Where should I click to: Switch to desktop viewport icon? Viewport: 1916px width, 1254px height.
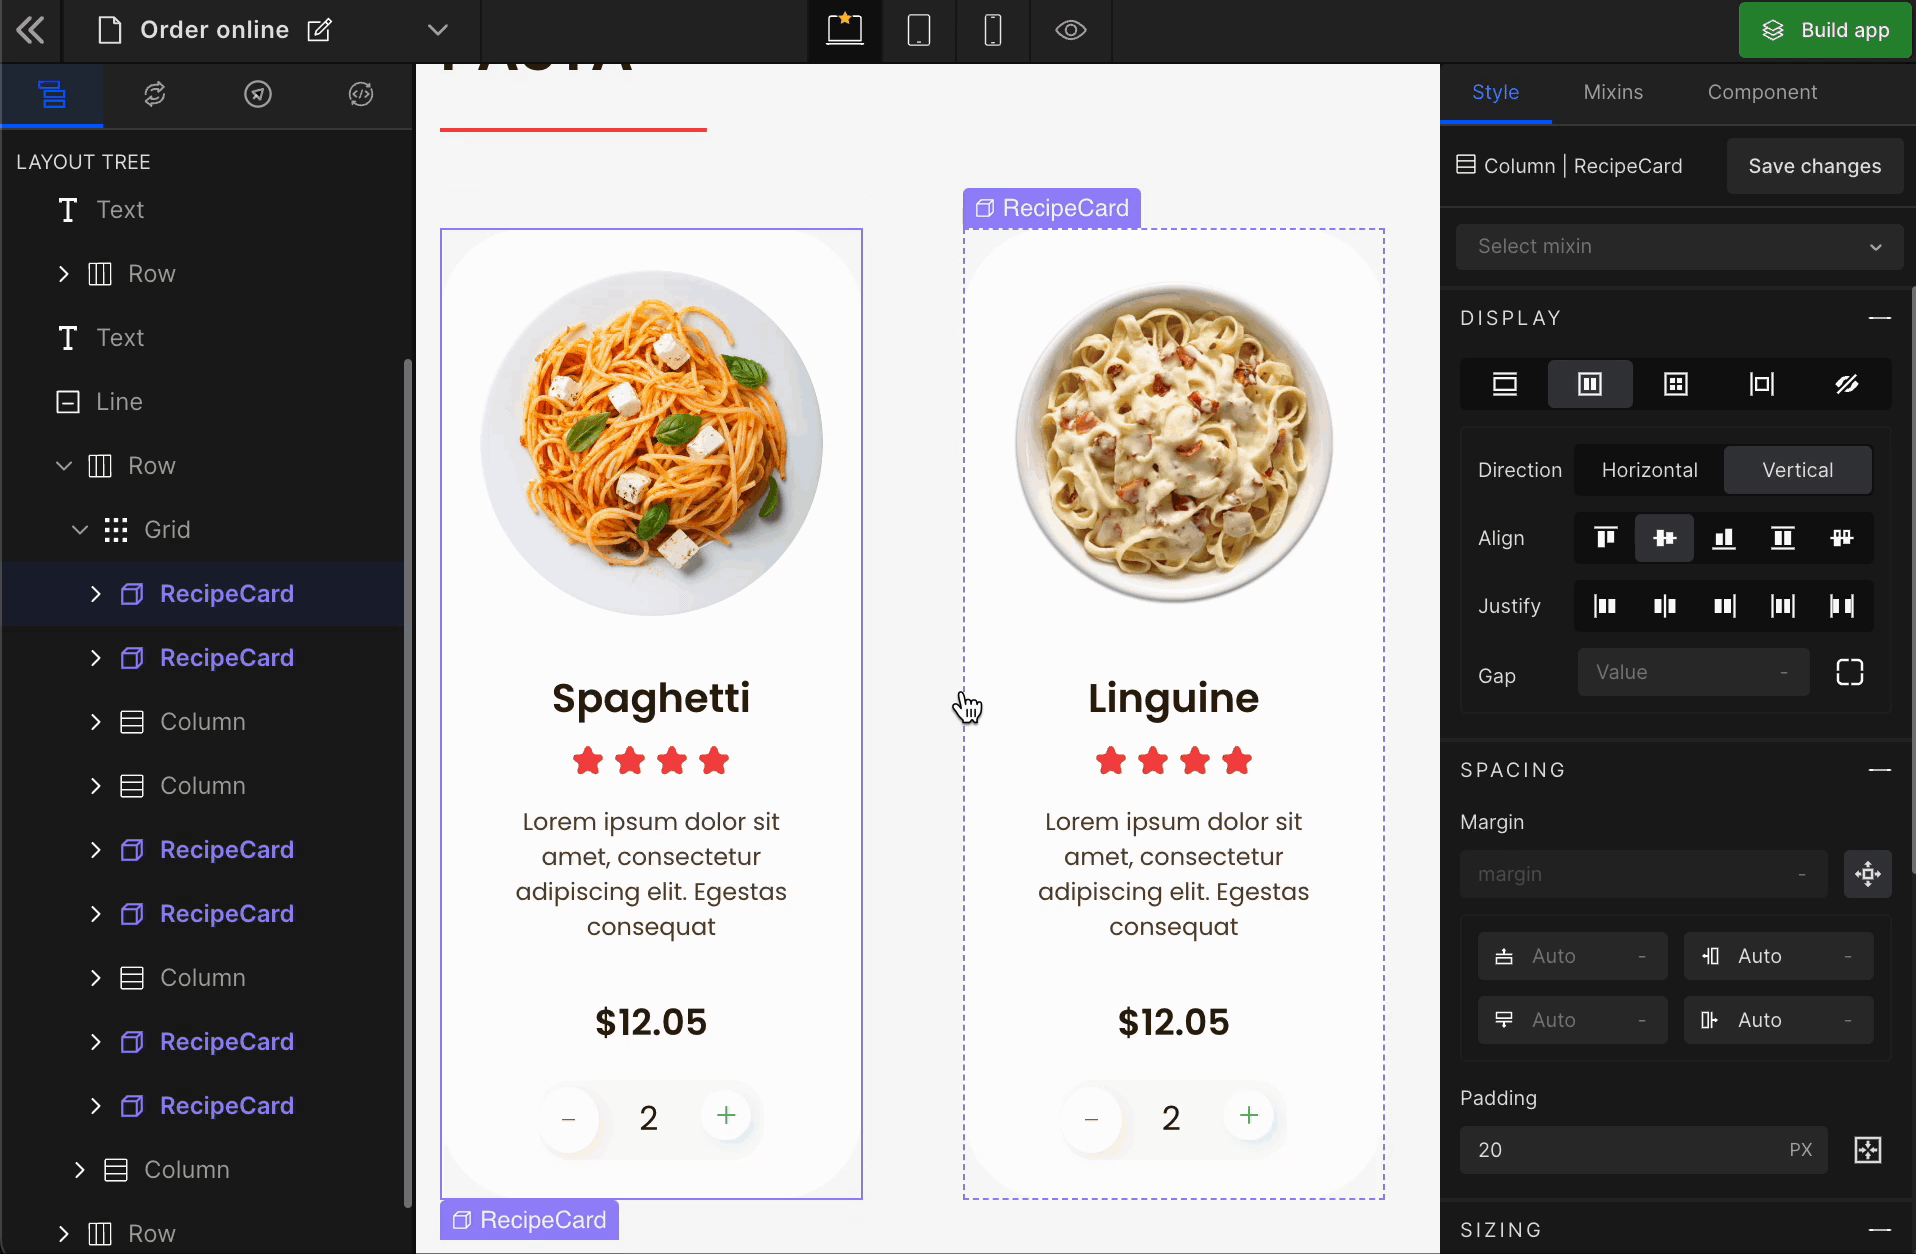pos(845,30)
